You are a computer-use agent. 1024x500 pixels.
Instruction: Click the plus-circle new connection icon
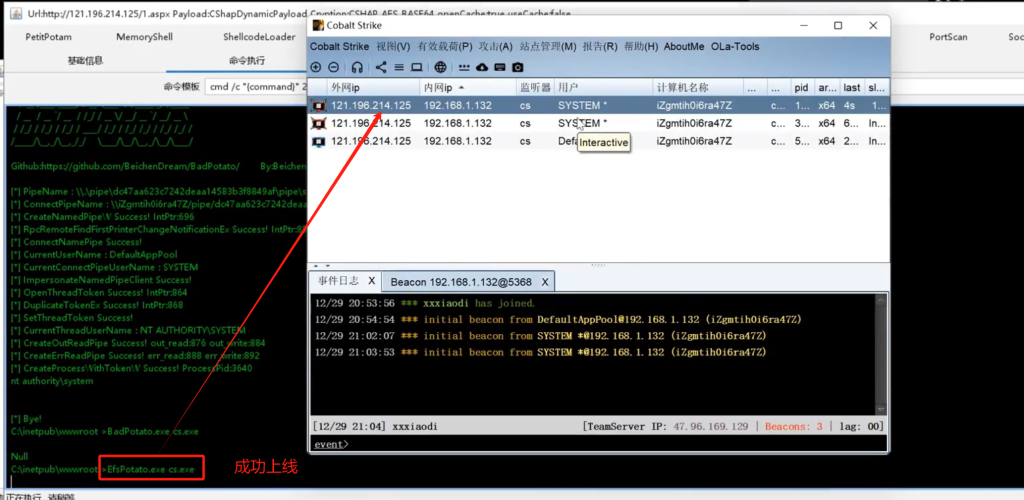[x=315, y=67]
